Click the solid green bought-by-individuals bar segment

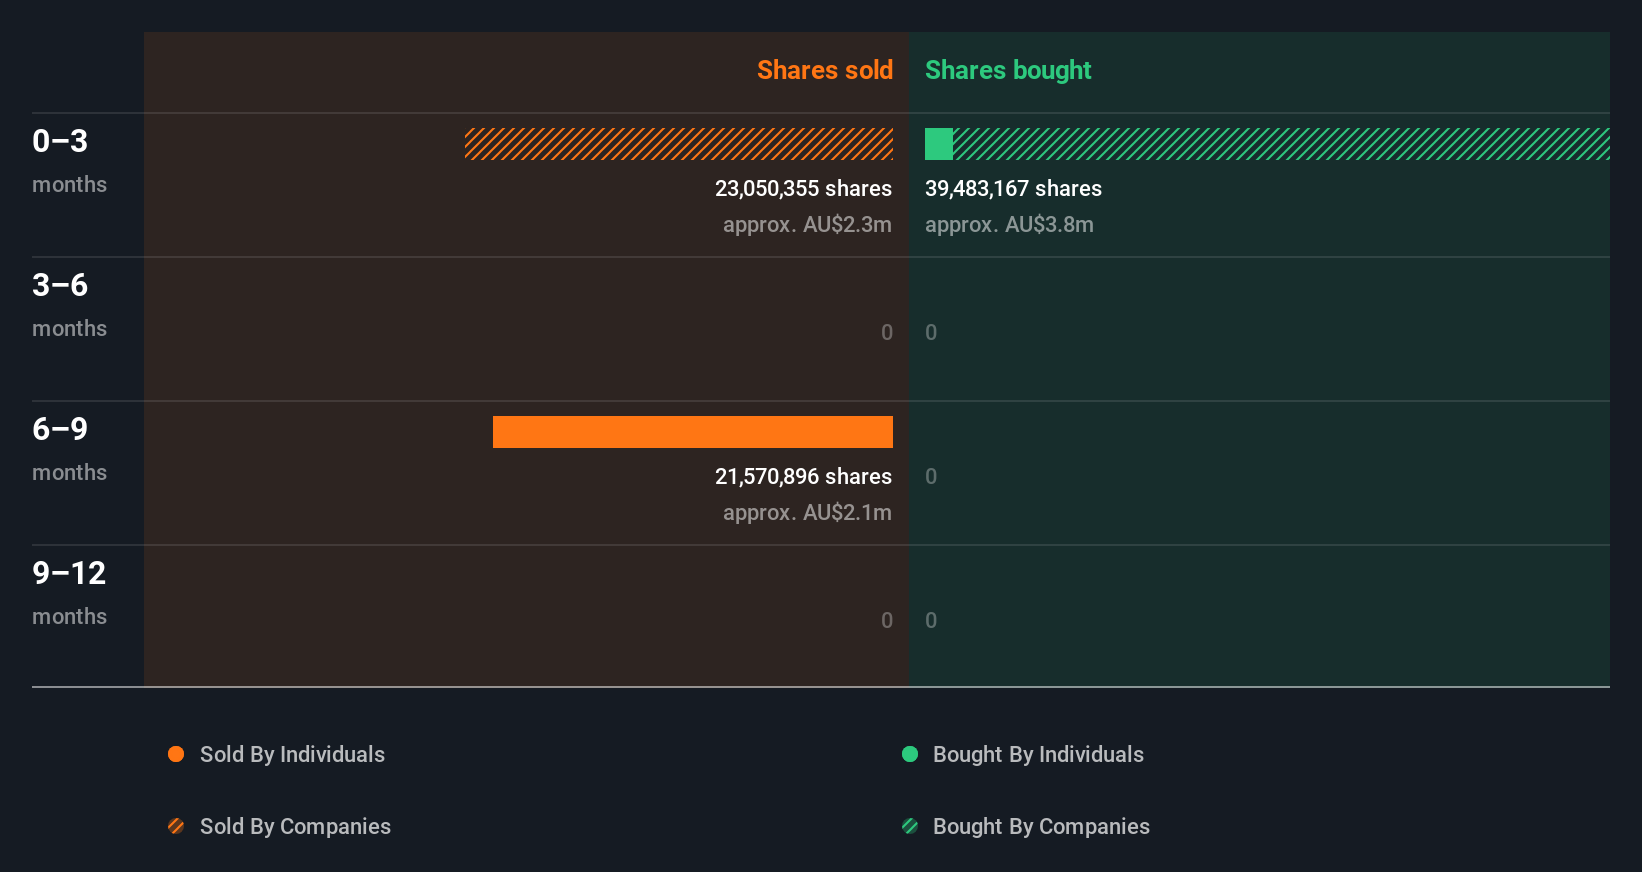[x=939, y=144]
